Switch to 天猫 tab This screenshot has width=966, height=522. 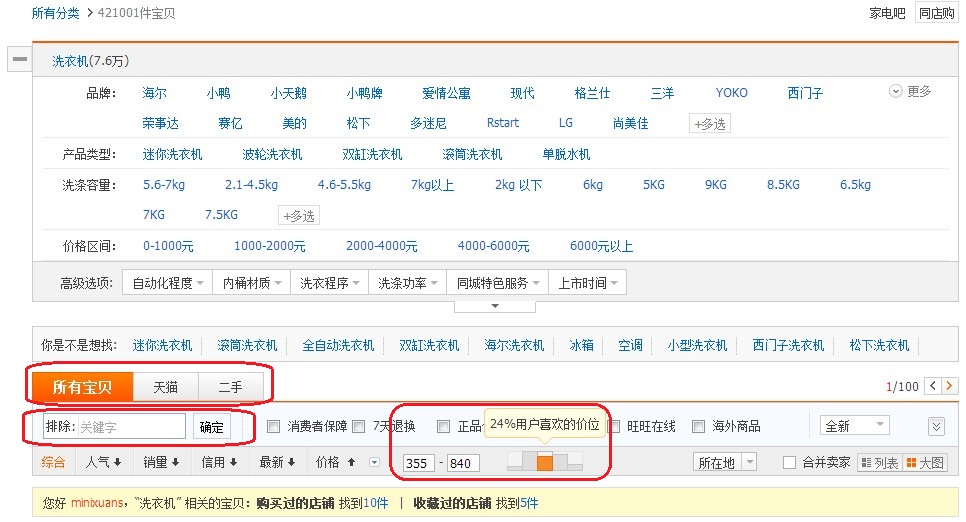pos(165,387)
